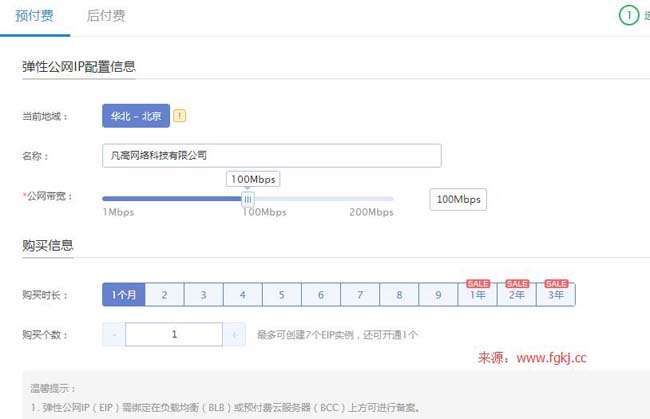Click the step 1 circle indicator
The image size is (650, 419).
[x=628, y=16]
